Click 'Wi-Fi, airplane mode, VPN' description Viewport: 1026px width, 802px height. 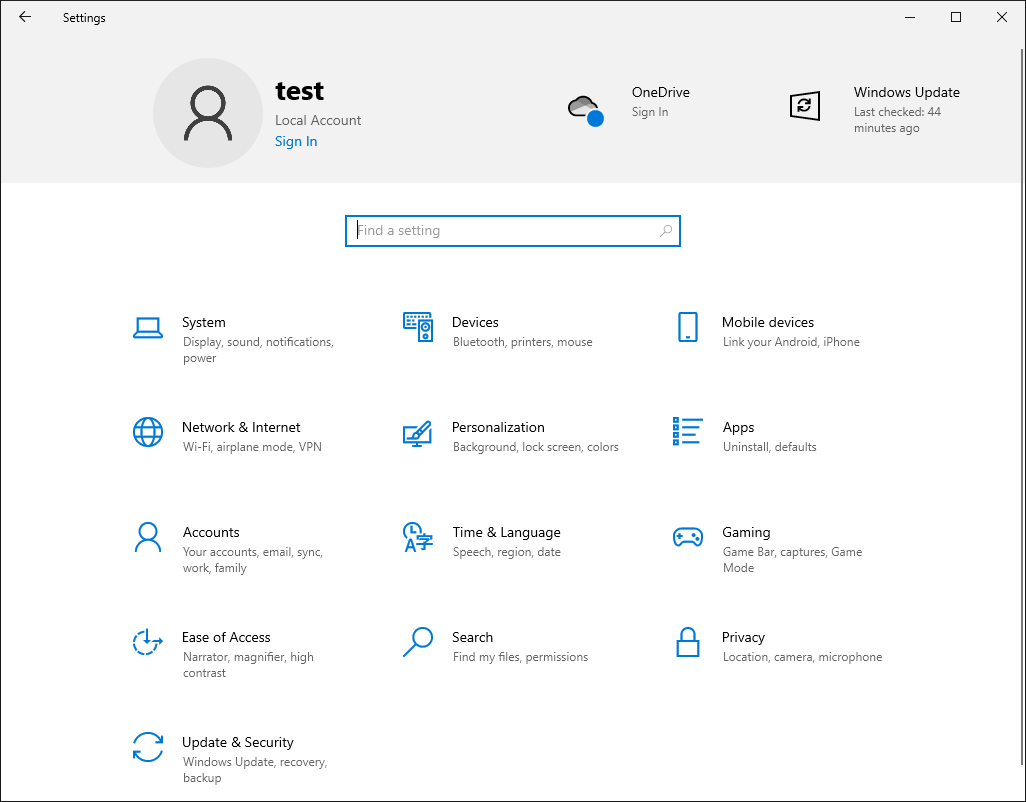(252, 447)
